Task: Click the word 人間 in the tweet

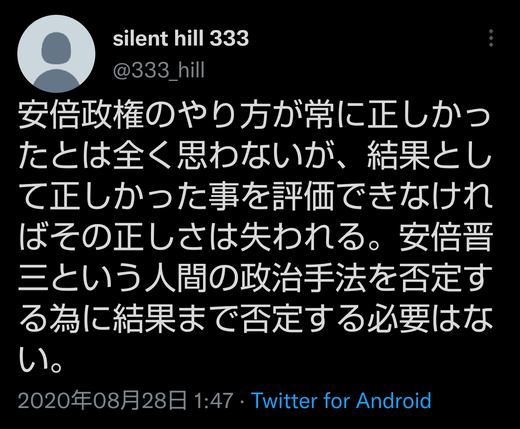Action: point(176,276)
